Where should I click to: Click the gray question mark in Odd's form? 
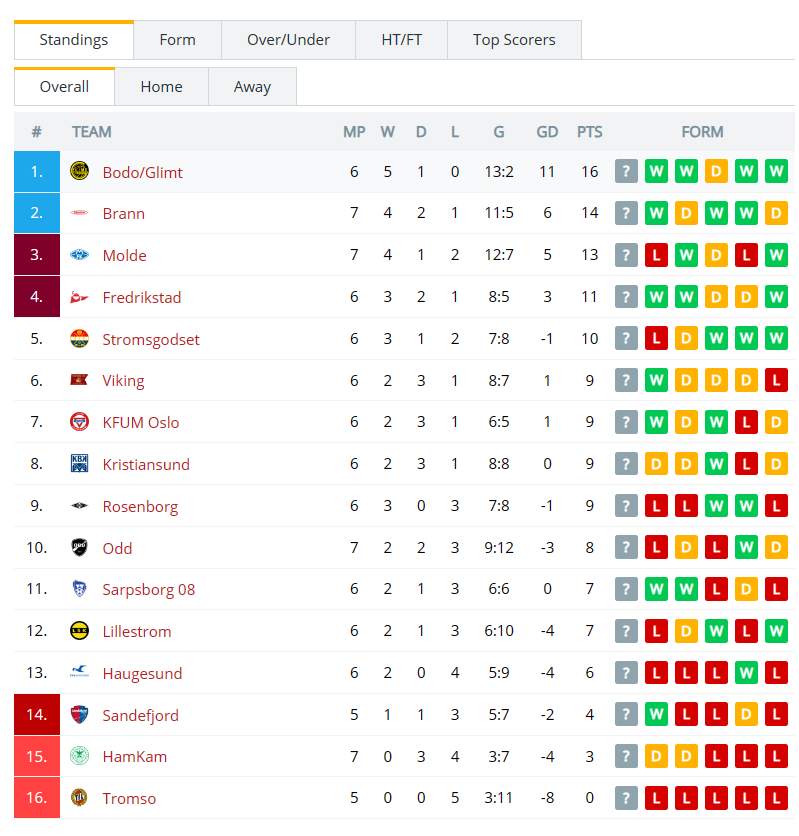coord(626,548)
